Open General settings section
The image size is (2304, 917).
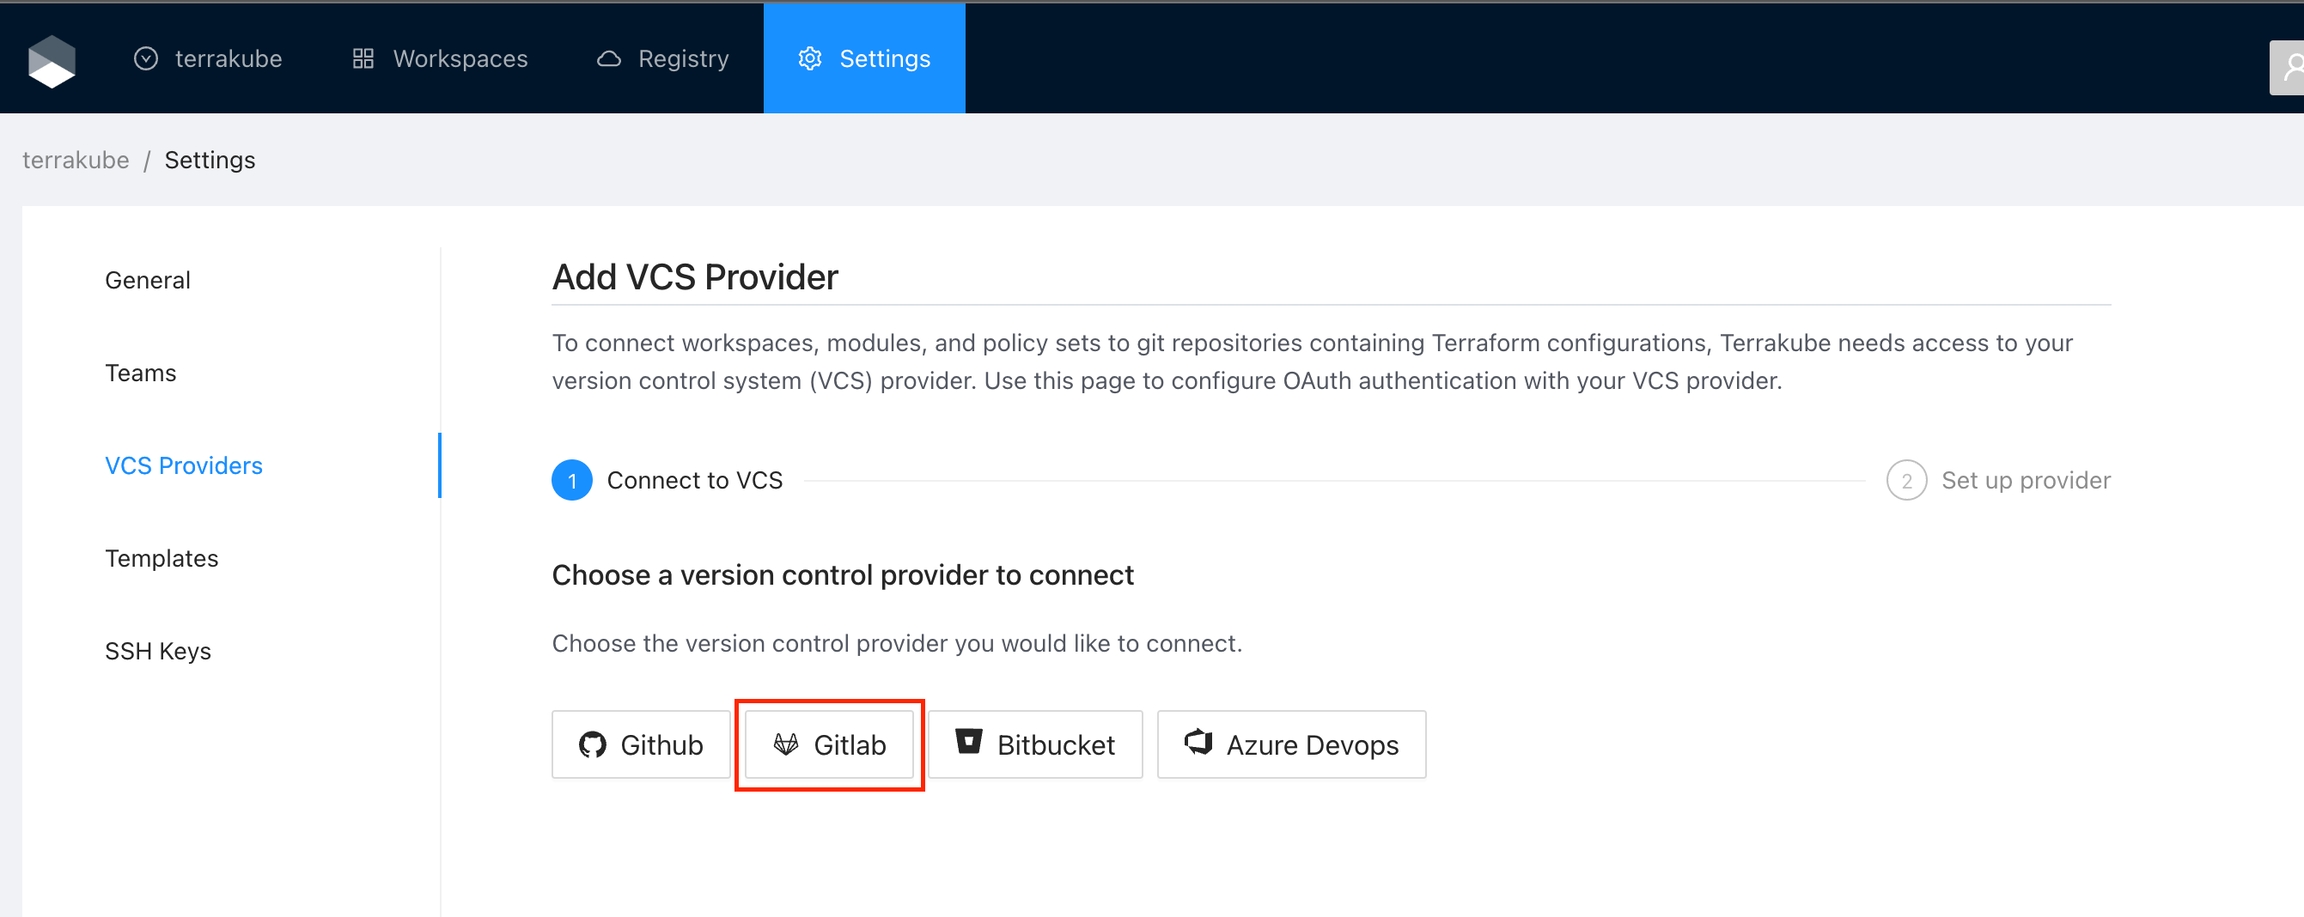148,280
